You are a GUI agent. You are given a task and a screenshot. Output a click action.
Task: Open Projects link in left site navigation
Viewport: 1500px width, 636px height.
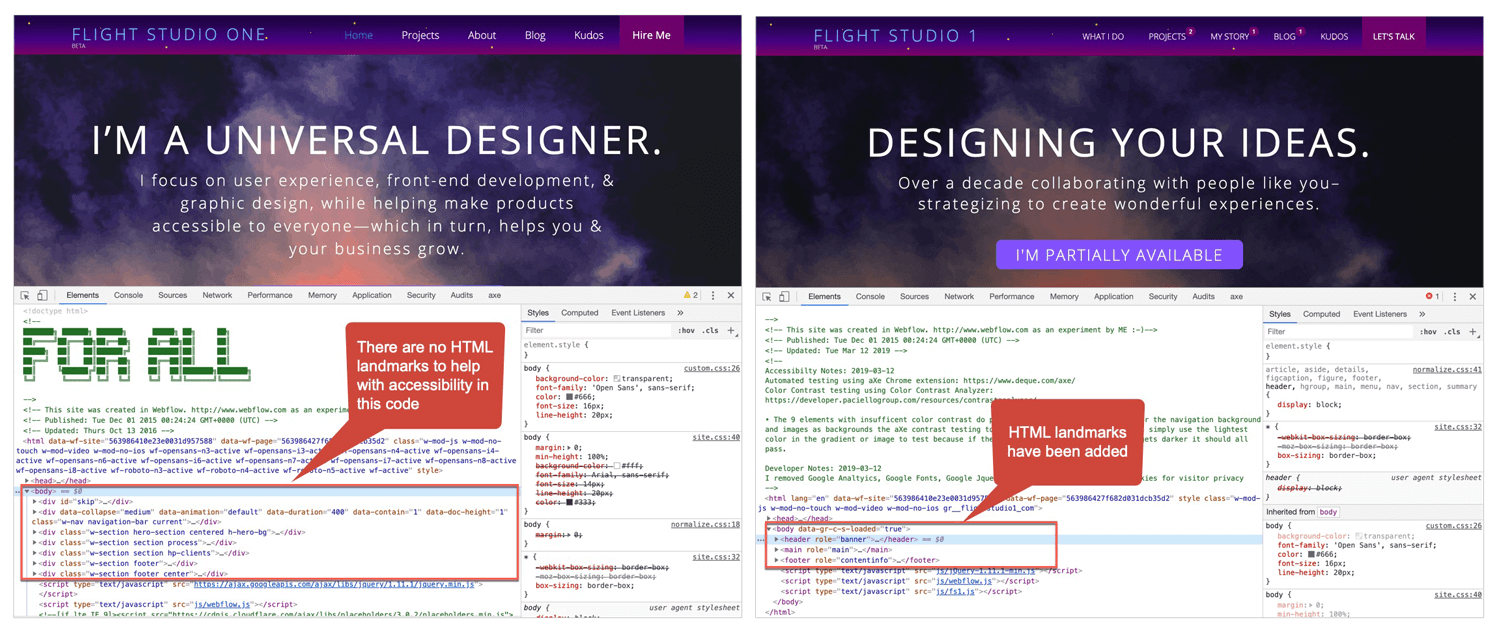pos(420,35)
